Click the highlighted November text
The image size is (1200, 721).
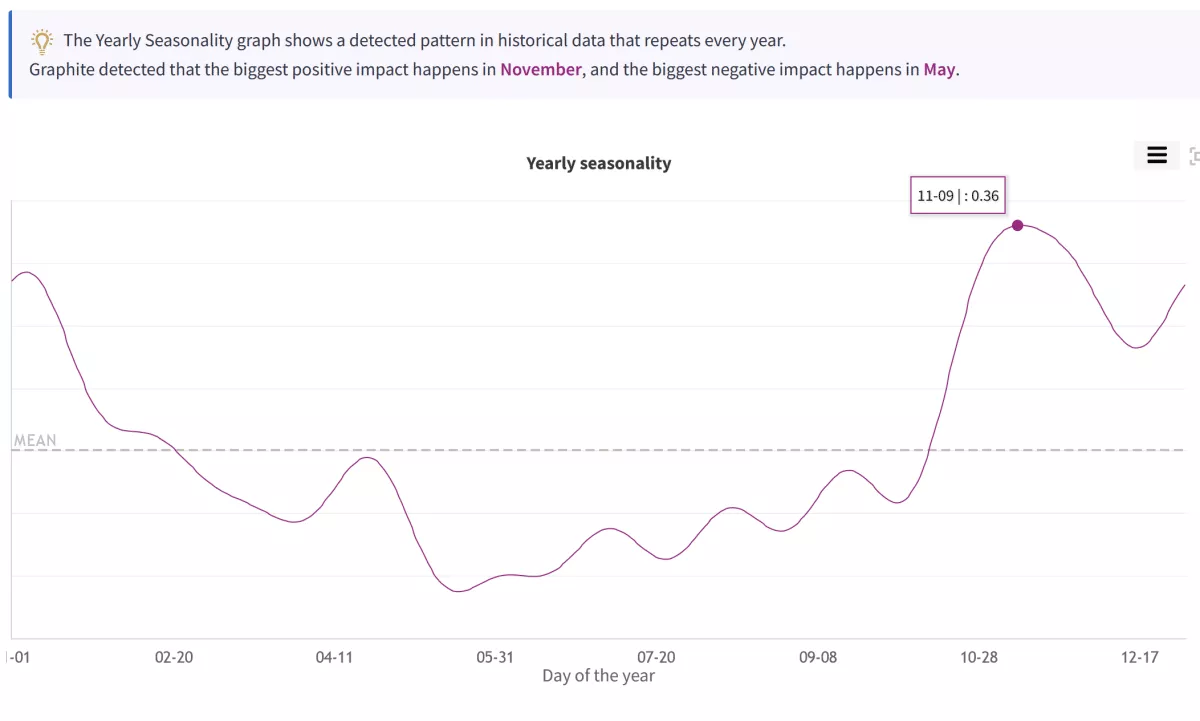[540, 70]
